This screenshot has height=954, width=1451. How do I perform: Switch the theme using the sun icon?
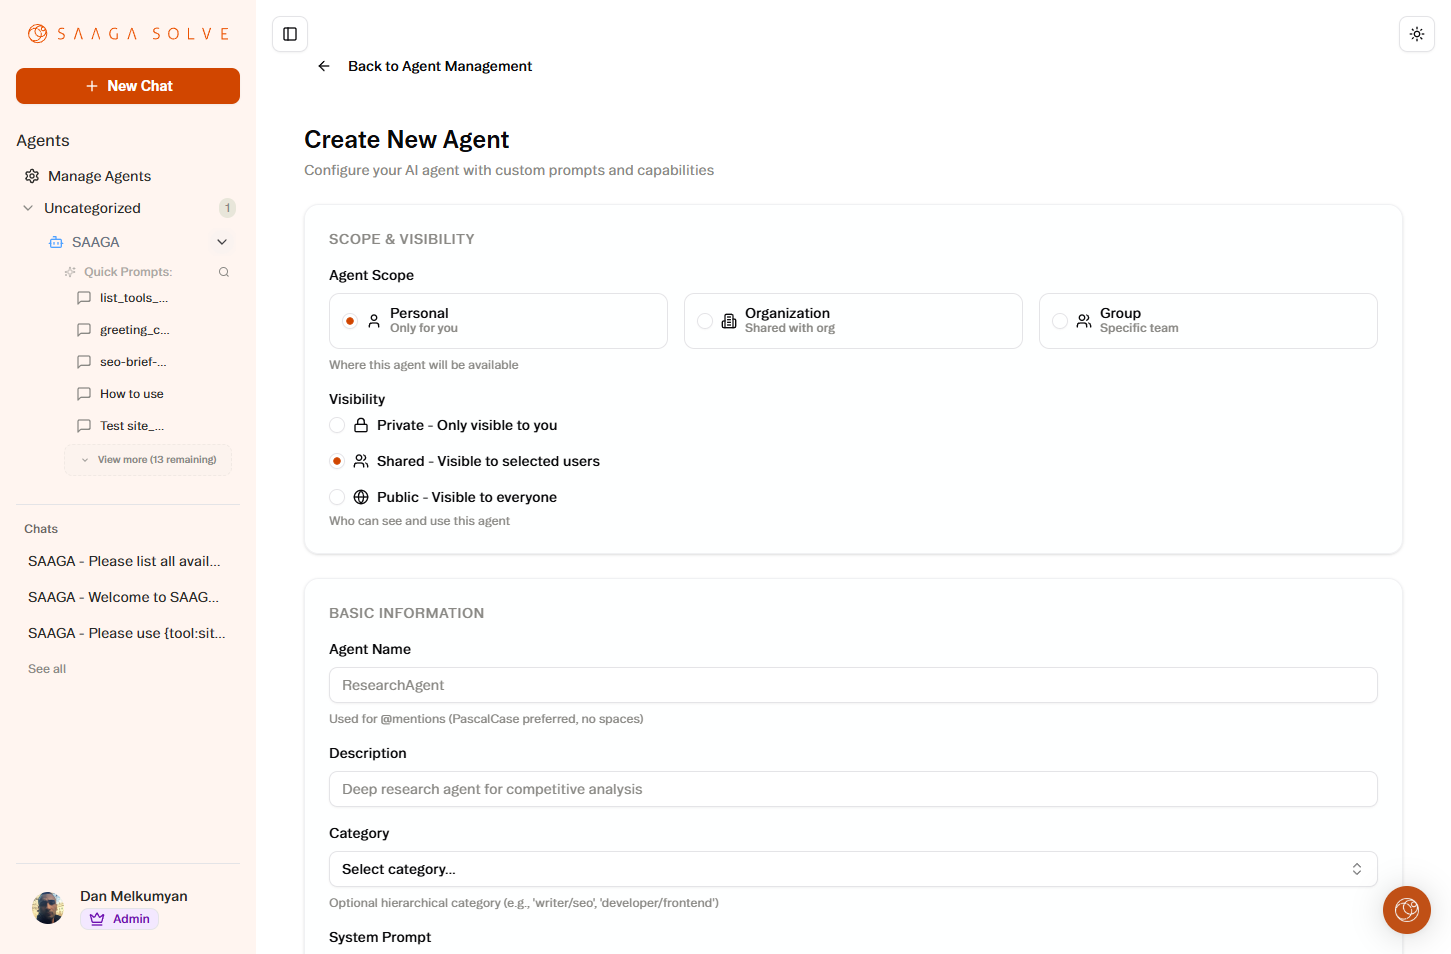click(1417, 33)
